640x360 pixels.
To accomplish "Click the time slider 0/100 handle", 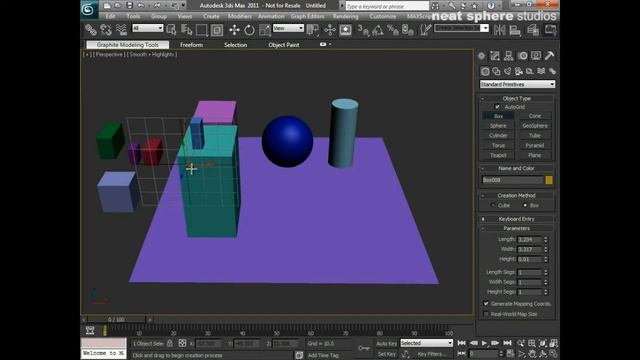I will click(x=116, y=320).
